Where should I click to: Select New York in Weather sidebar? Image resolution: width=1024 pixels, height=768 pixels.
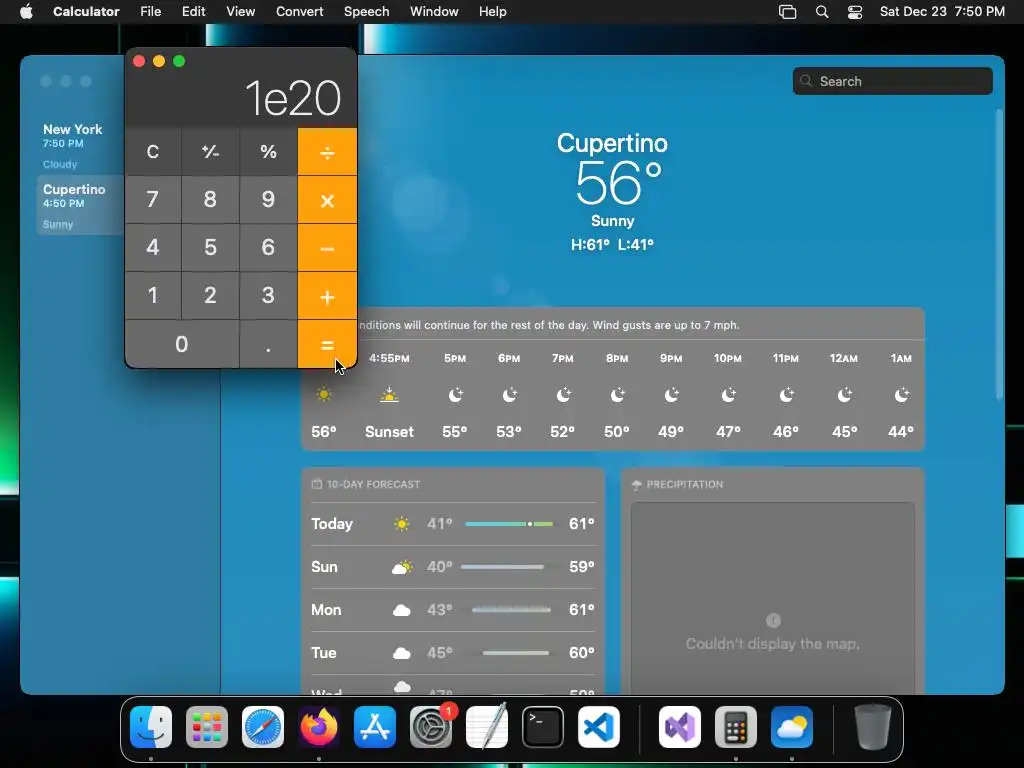tap(80, 145)
